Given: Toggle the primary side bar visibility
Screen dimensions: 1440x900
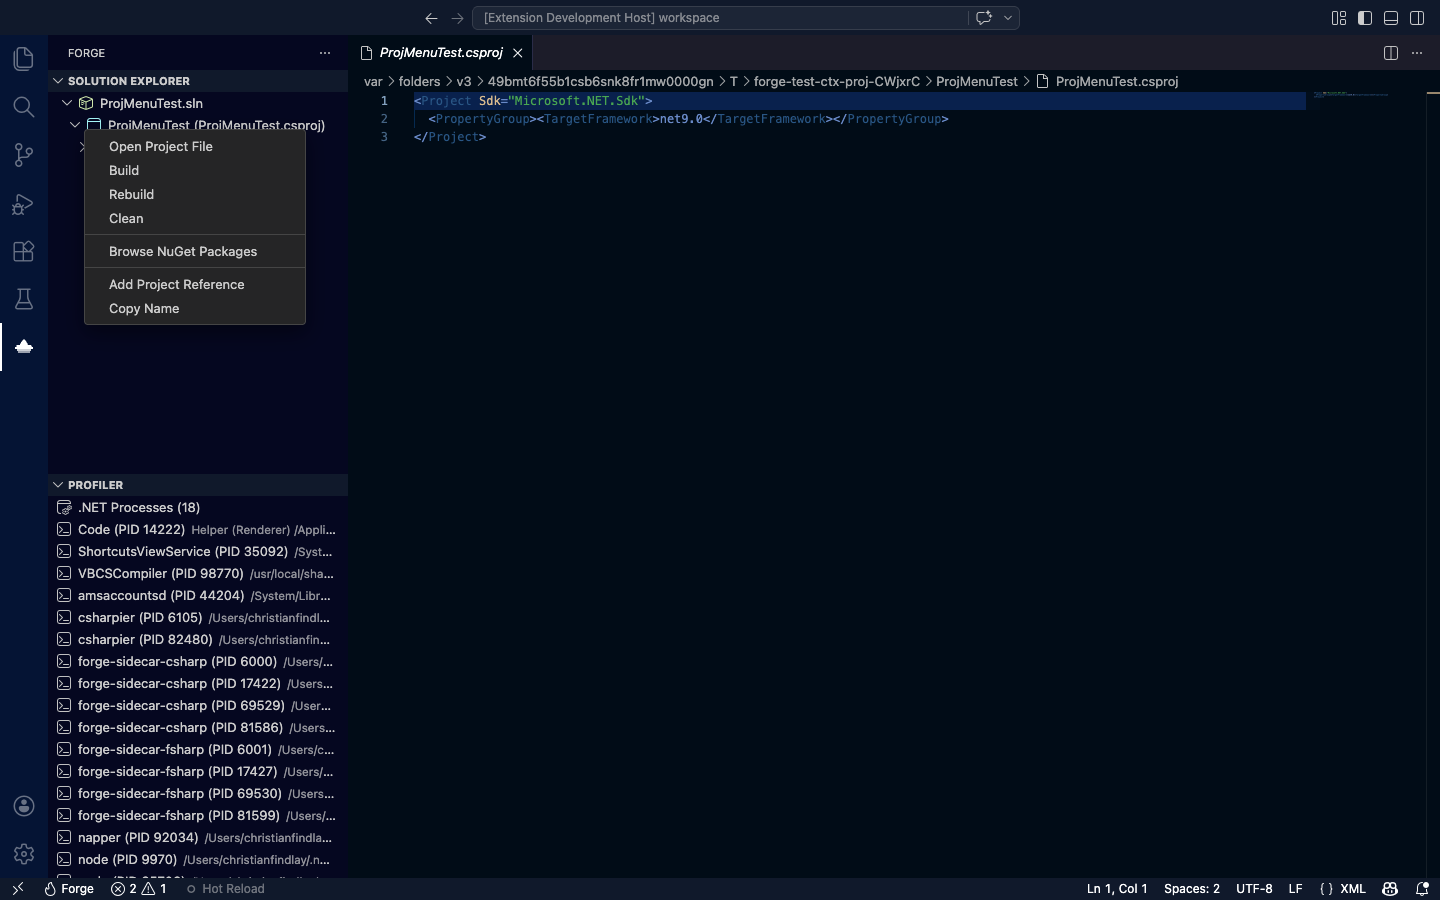Looking at the screenshot, I should [x=1365, y=18].
